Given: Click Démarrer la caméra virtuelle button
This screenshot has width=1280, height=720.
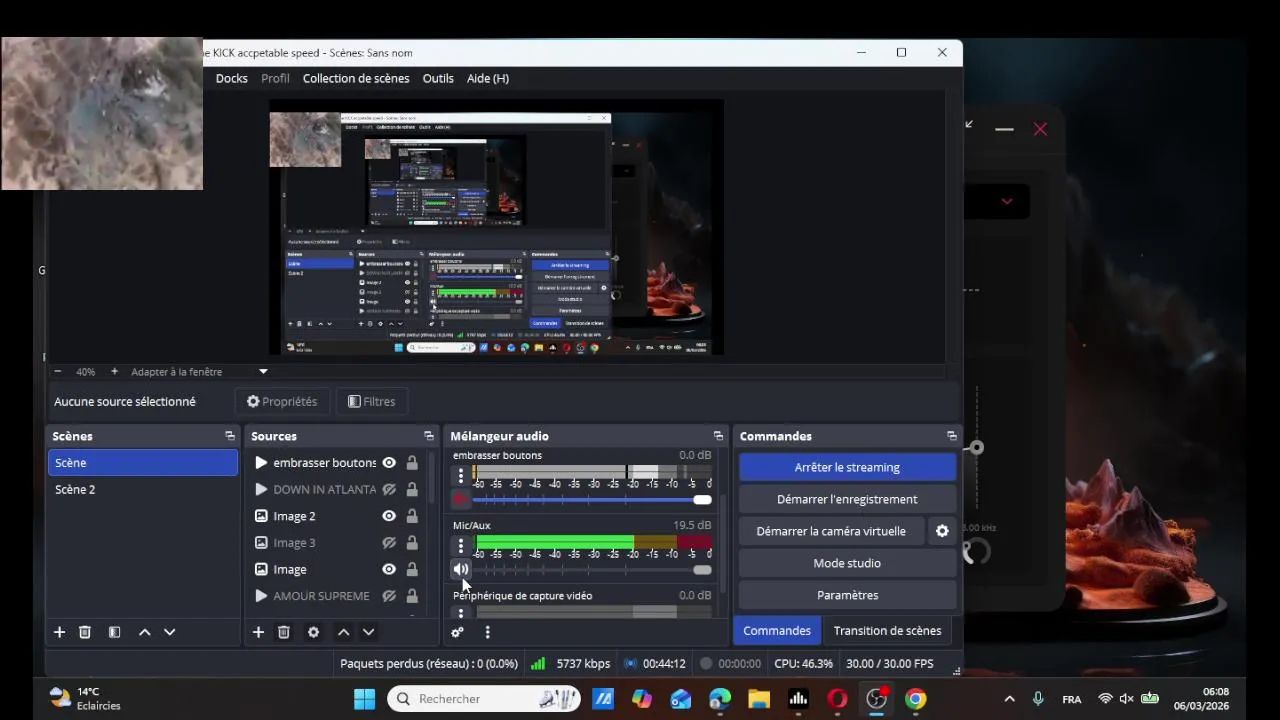Looking at the screenshot, I should coord(831,531).
